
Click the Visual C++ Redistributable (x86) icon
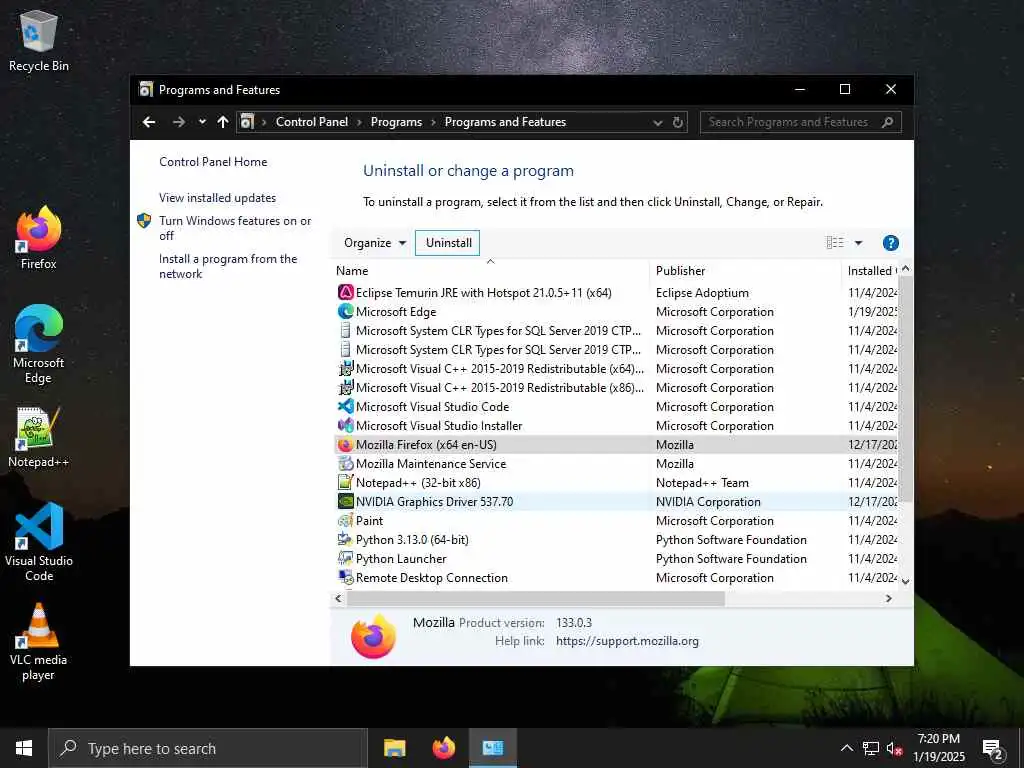[x=345, y=387]
